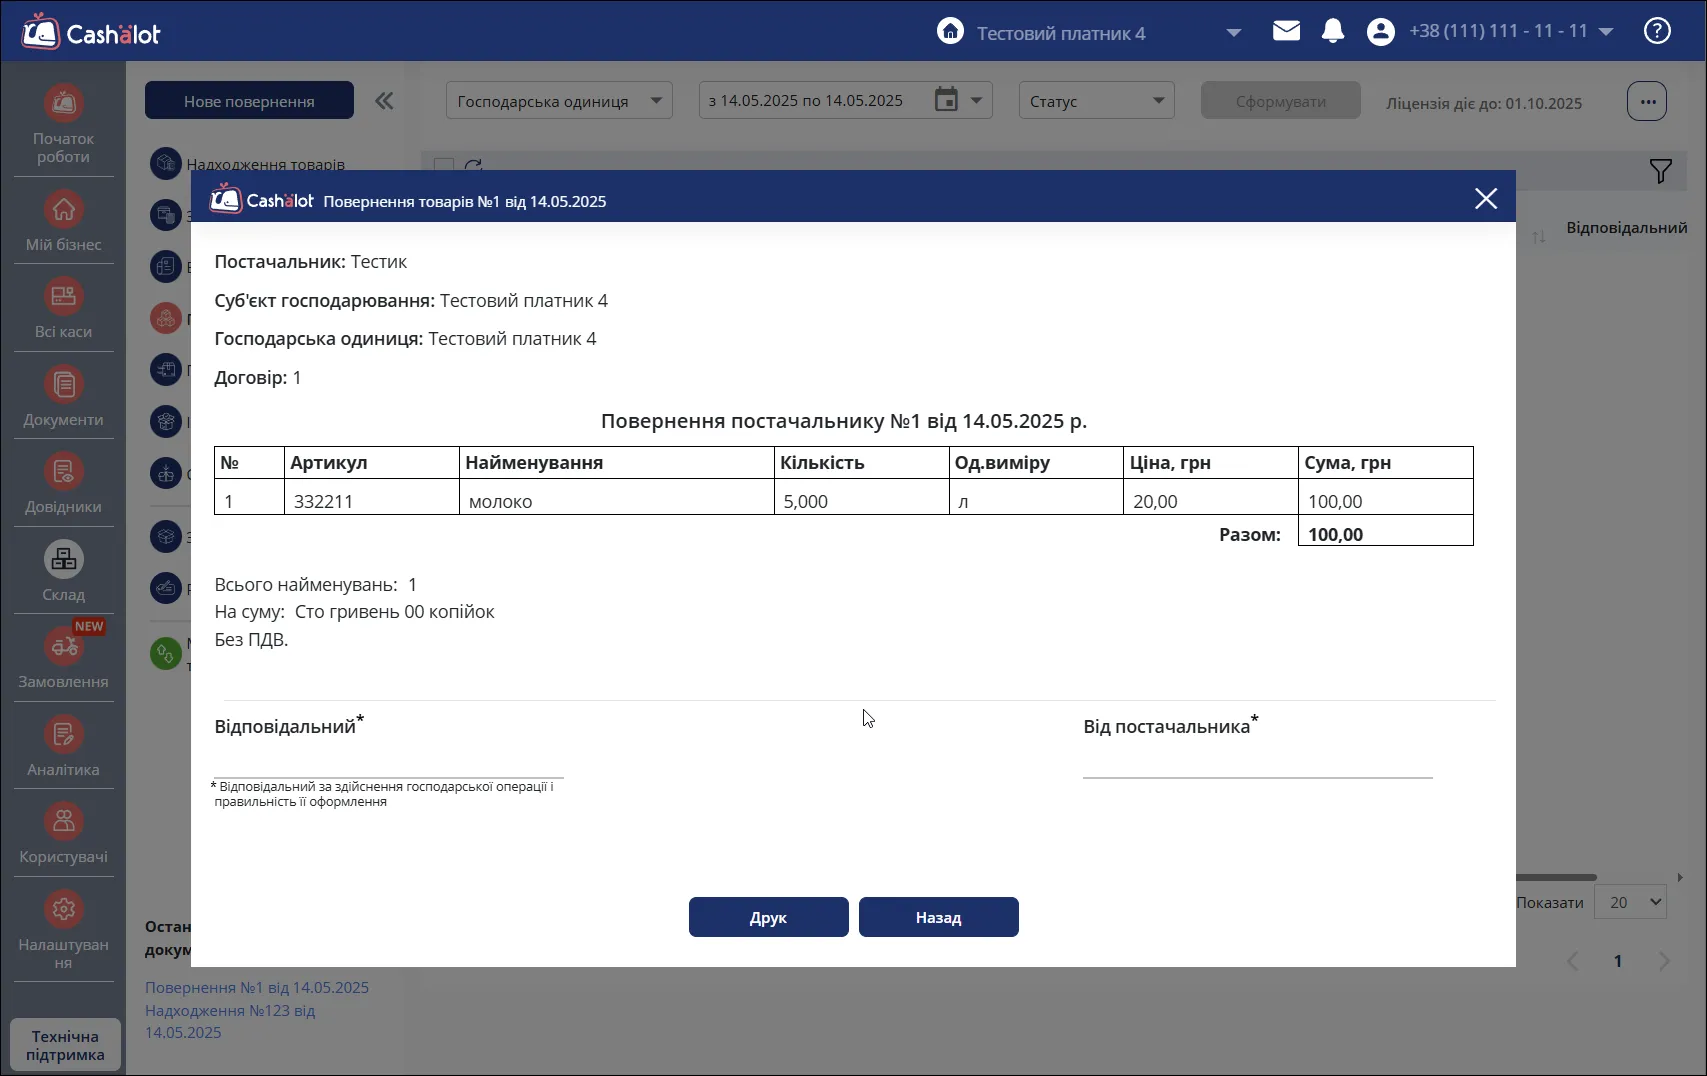The height and width of the screenshot is (1076, 1707).
Task: Open the Склад sidebar section
Action: [x=64, y=571]
